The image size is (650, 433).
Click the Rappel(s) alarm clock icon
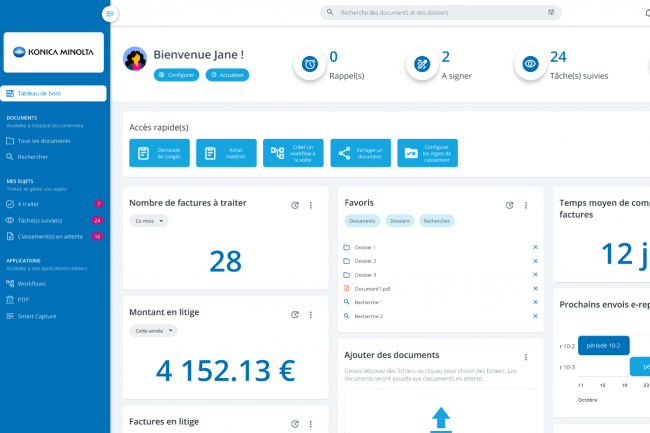(310, 64)
